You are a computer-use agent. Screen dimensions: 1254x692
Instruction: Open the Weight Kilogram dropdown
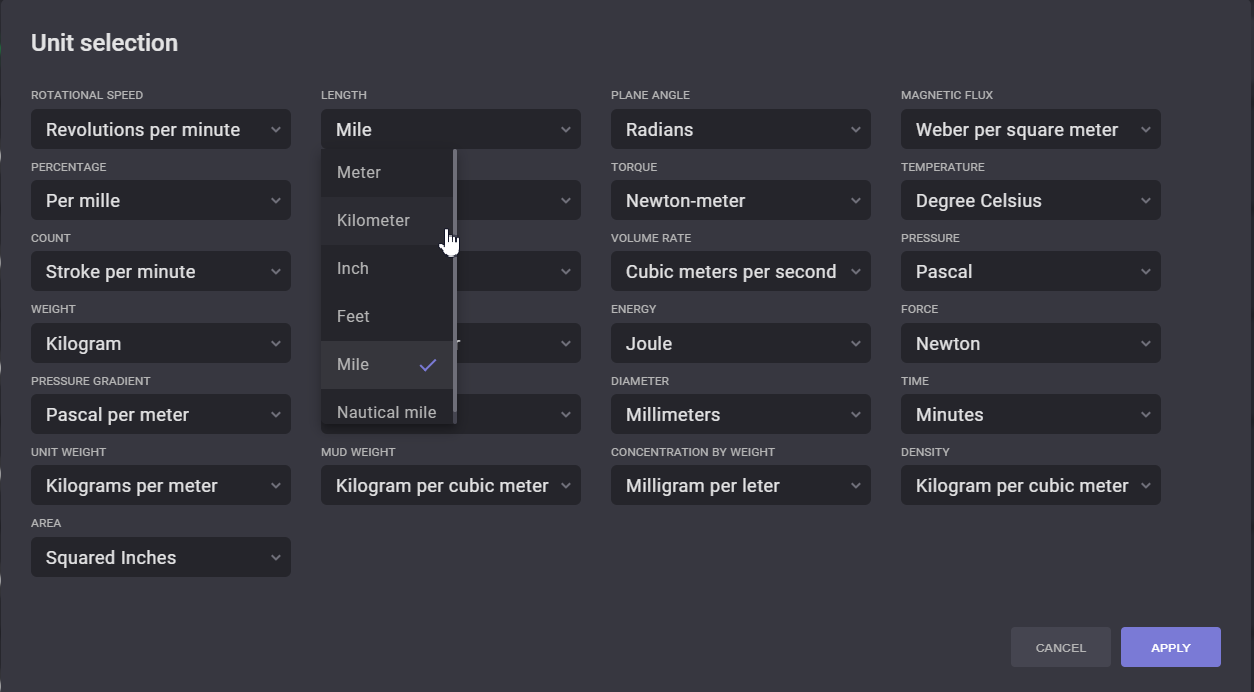(x=161, y=344)
